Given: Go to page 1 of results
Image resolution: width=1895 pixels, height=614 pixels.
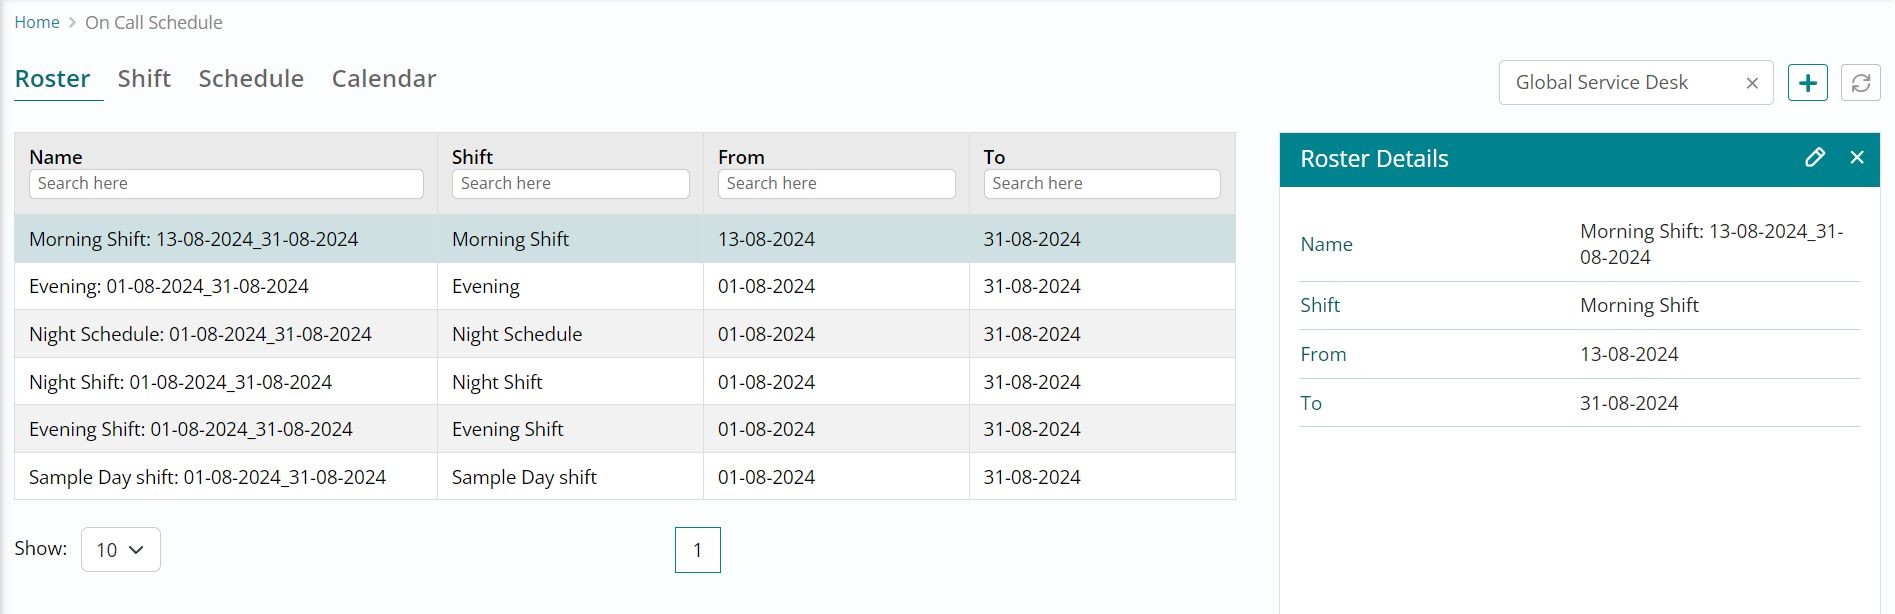Looking at the screenshot, I should point(697,550).
